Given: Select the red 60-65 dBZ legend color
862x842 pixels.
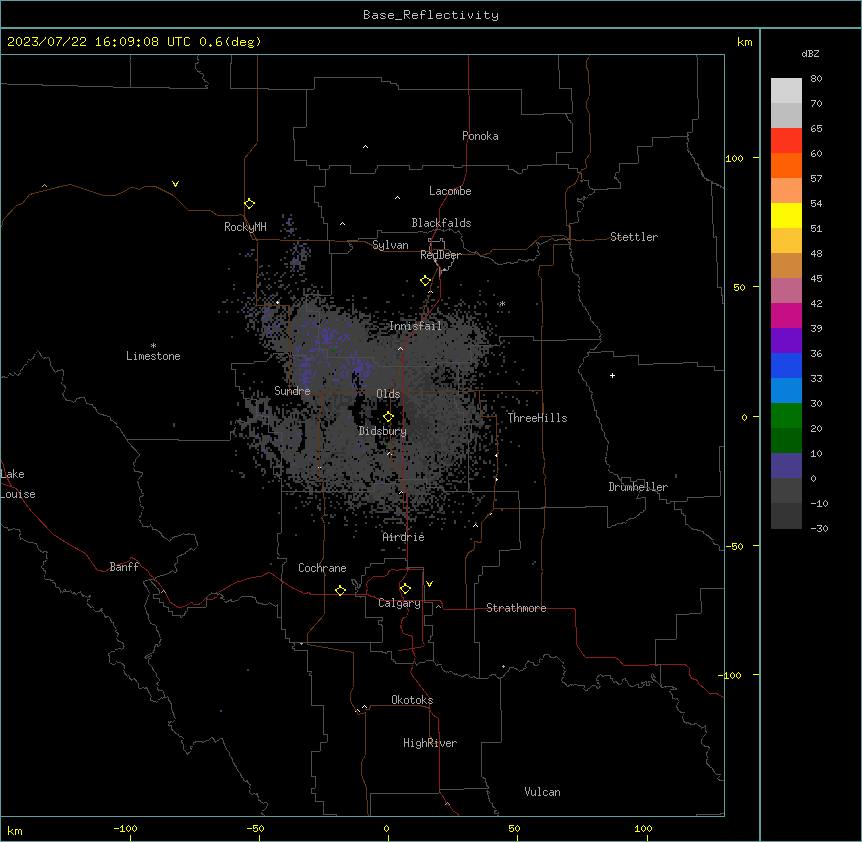Looking at the screenshot, I should pos(786,141).
